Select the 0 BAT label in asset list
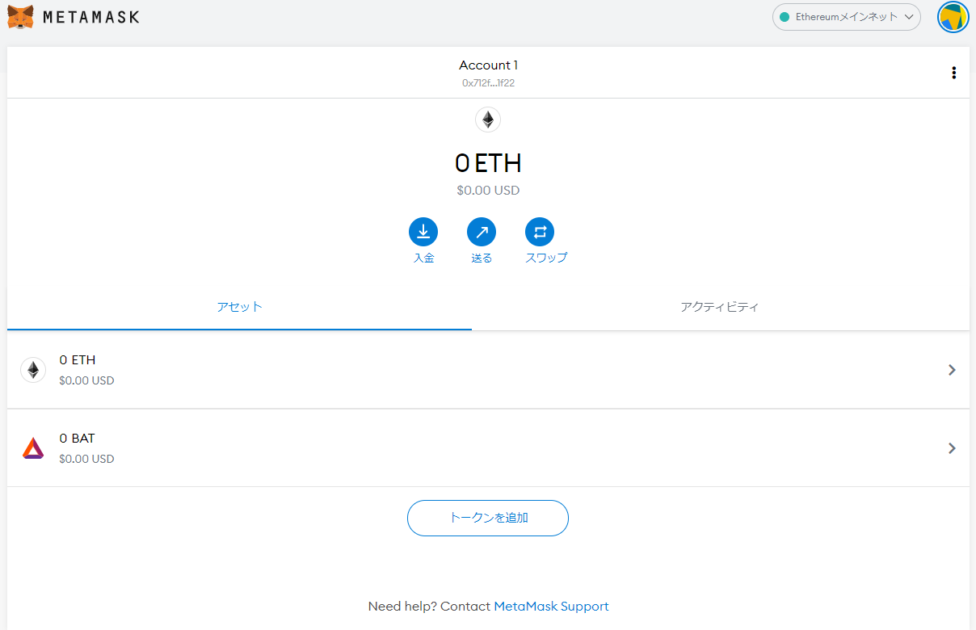The height and width of the screenshot is (630, 976). (77, 438)
